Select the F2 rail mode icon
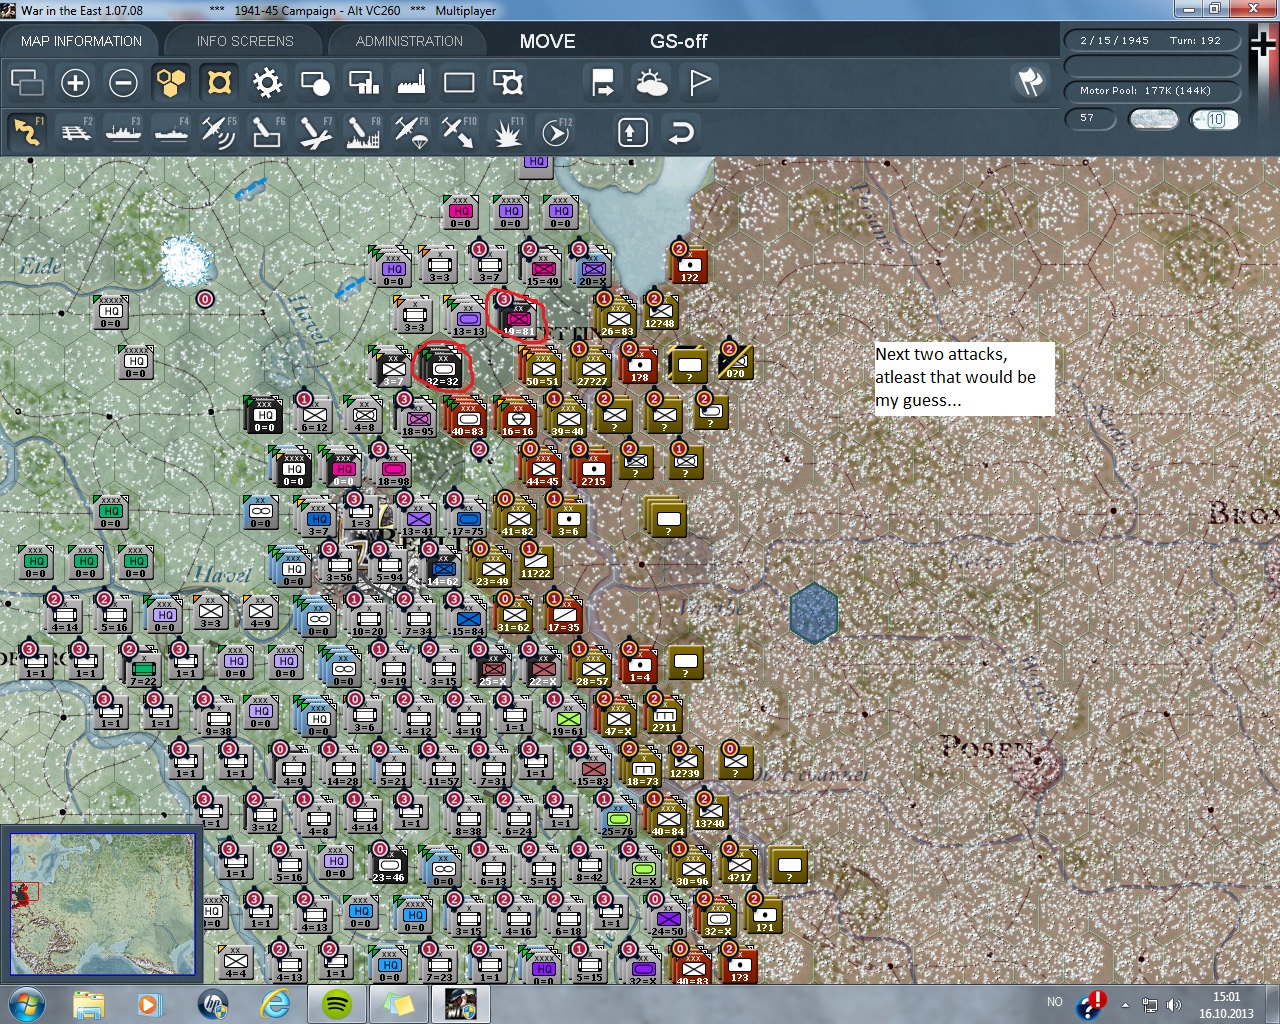 (x=76, y=132)
